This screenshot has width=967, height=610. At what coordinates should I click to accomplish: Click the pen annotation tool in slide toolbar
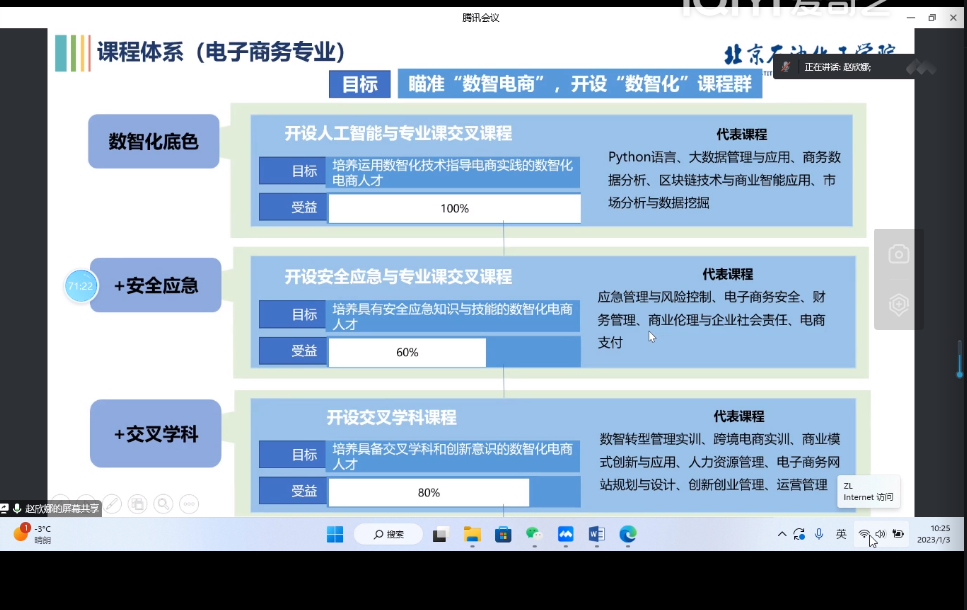click(x=112, y=503)
